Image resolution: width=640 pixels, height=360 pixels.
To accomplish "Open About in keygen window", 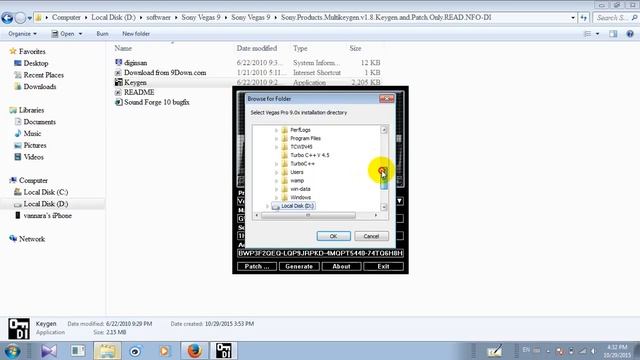I will (x=341, y=266).
